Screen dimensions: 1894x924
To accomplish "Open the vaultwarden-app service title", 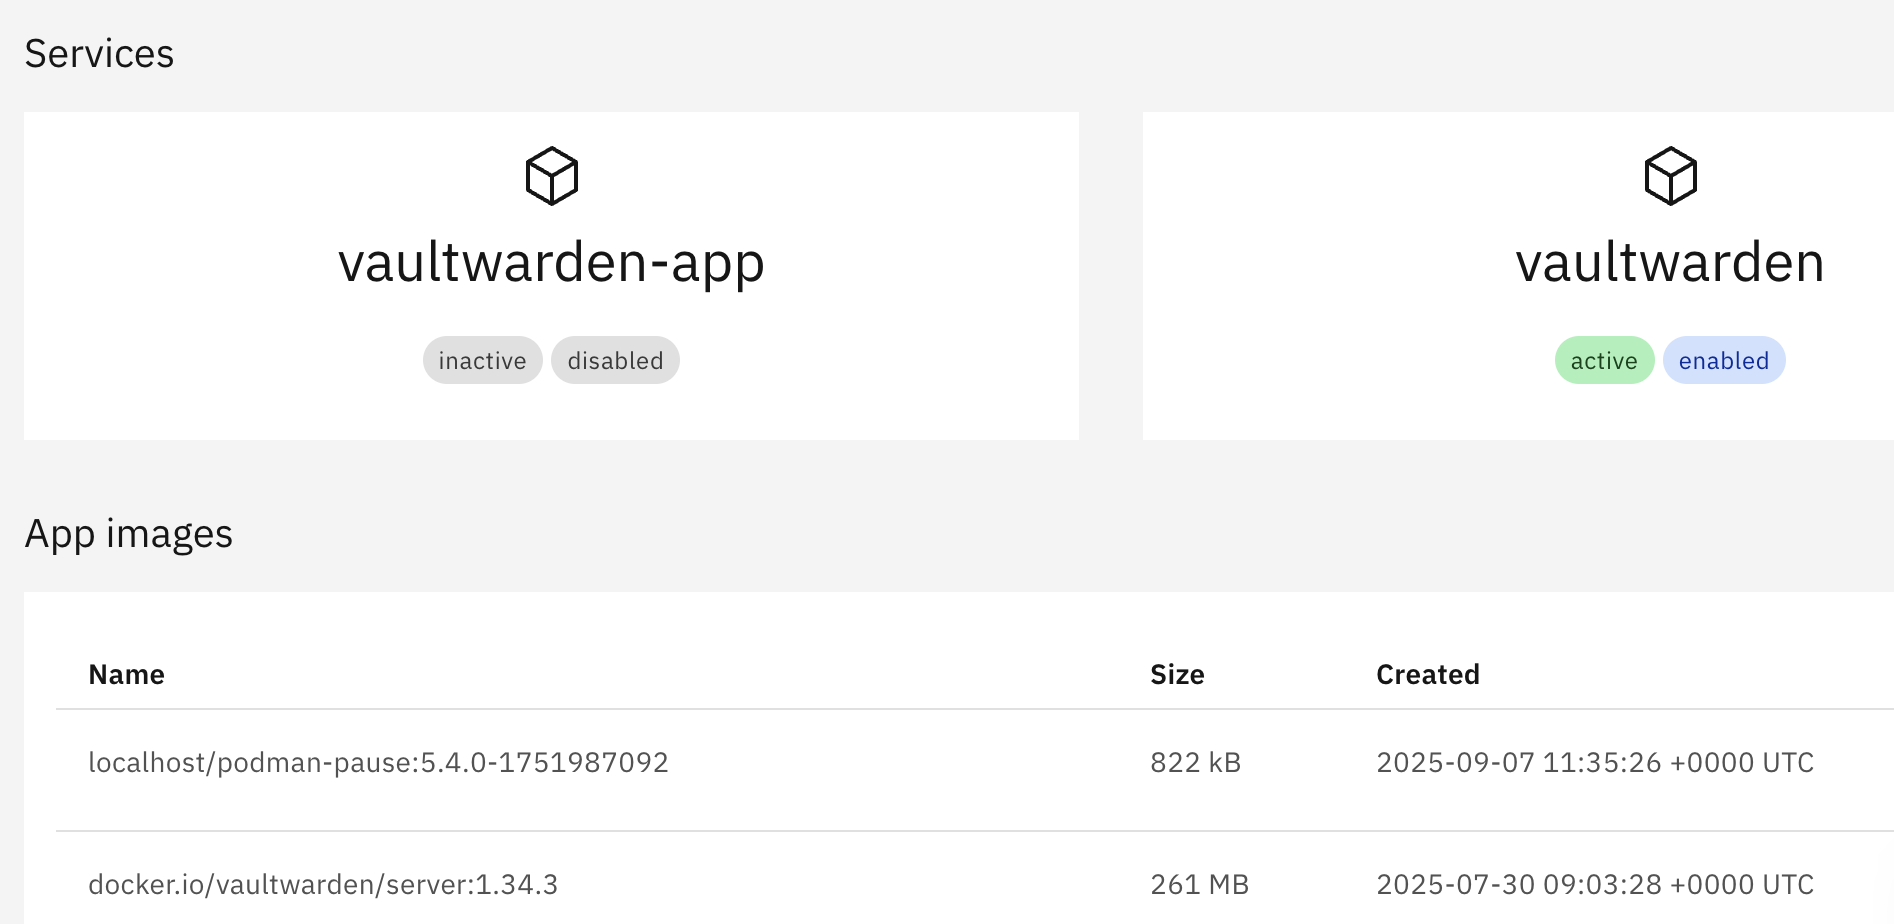I will pos(551,263).
